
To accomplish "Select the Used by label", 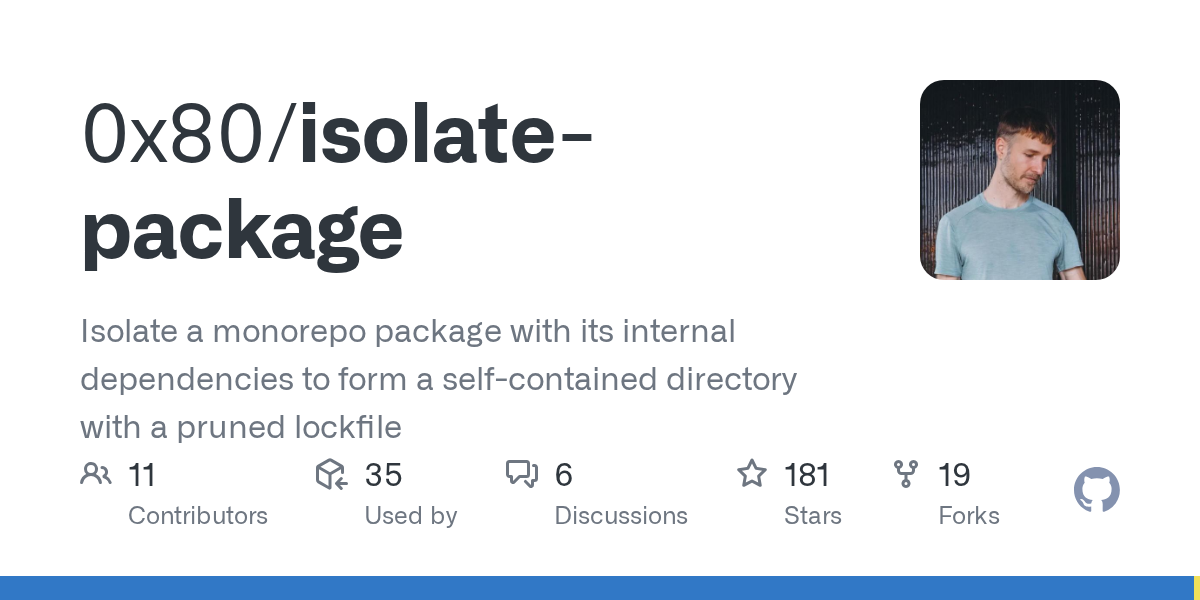I will pos(411,516).
